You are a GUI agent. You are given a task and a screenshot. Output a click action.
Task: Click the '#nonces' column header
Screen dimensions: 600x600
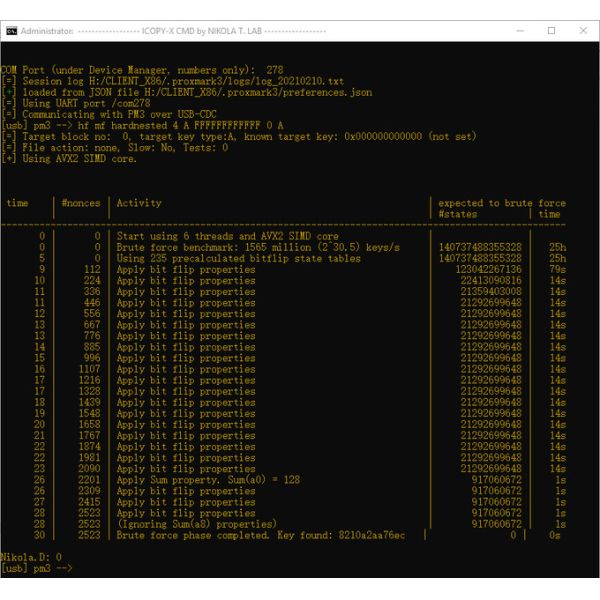(81, 203)
